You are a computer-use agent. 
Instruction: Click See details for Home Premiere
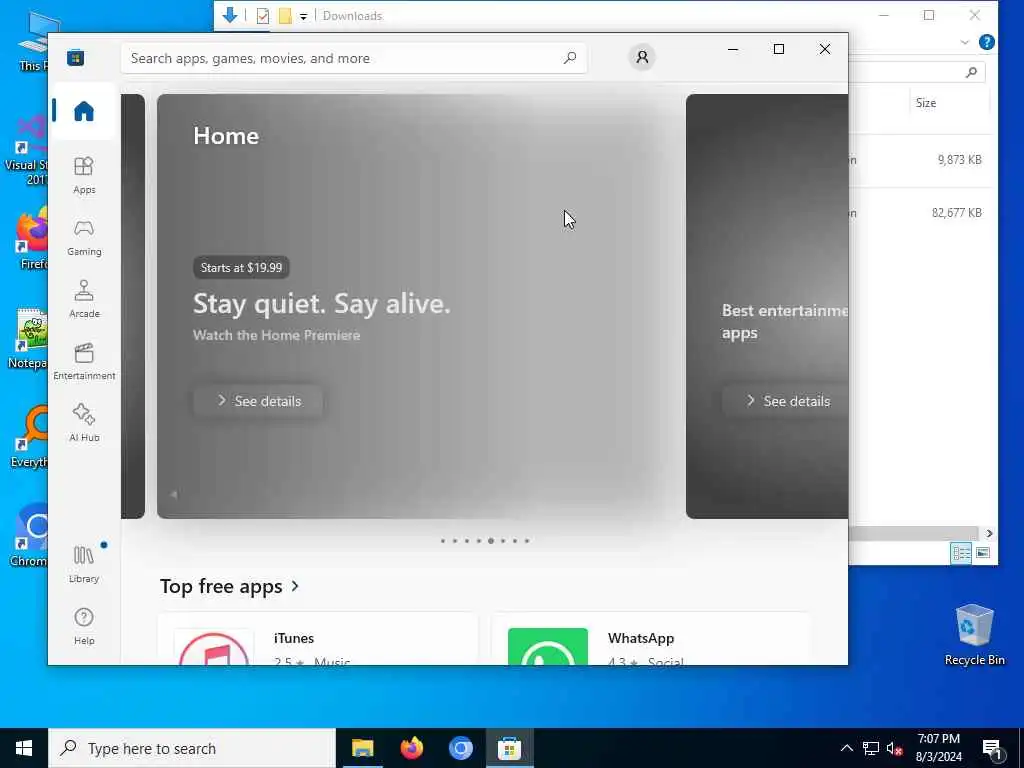258,401
